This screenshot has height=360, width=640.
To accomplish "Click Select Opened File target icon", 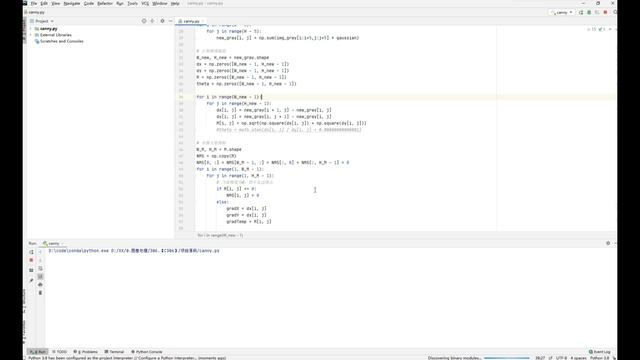I will click(x=144, y=21).
